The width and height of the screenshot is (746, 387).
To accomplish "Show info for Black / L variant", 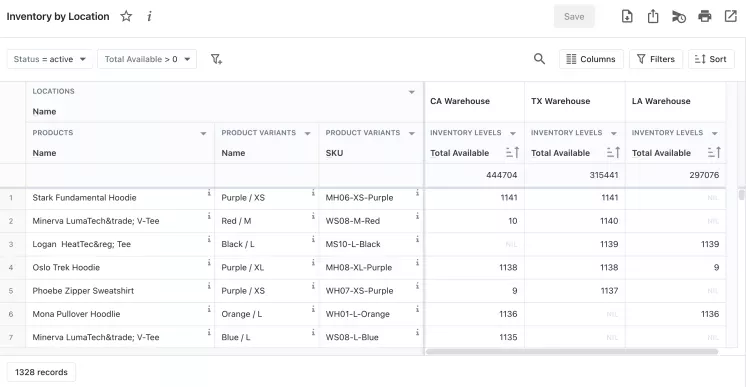I will (313, 239).
